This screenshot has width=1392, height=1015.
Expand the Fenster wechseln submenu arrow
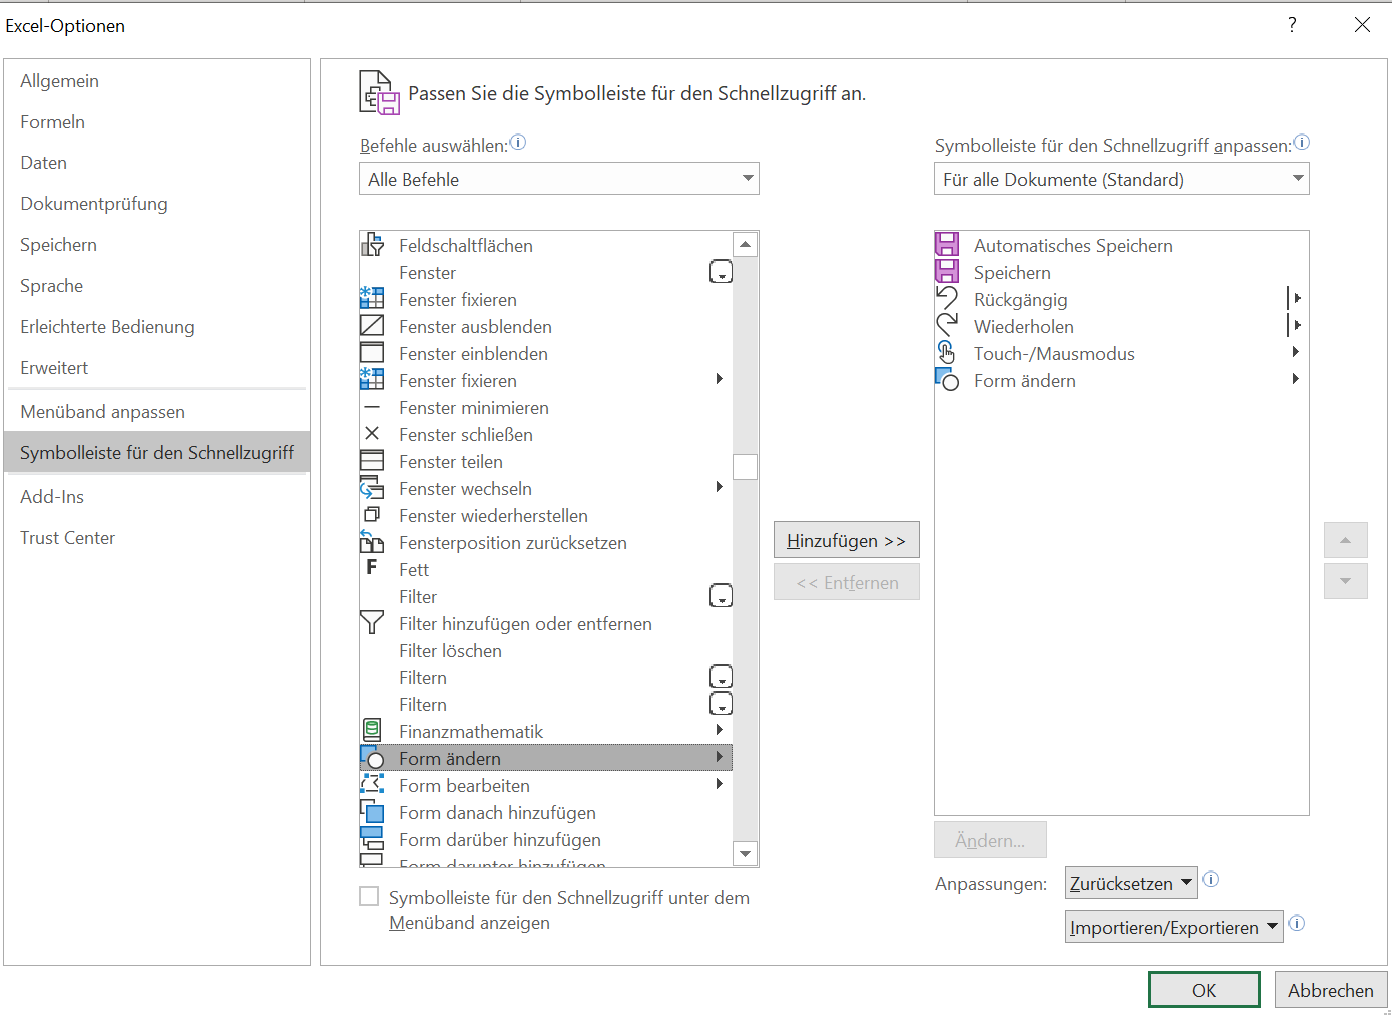(x=719, y=487)
